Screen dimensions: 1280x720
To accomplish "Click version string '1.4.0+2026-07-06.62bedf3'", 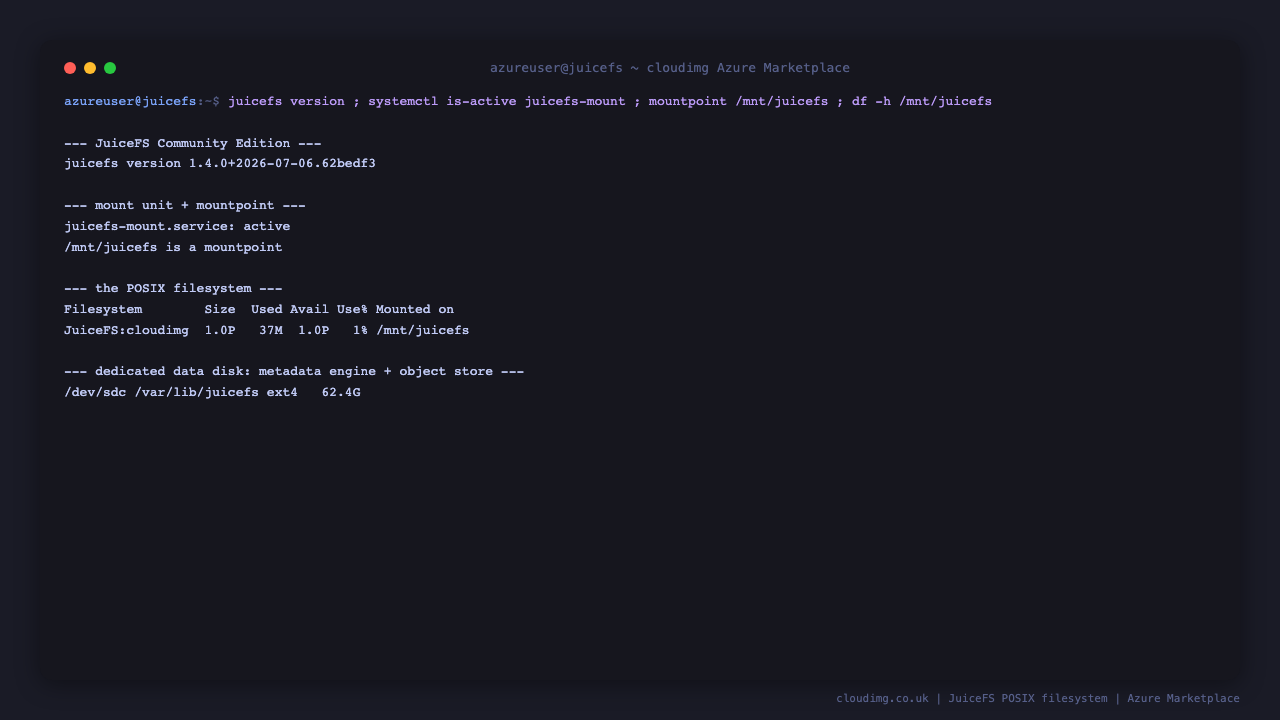I will [282, 163].
